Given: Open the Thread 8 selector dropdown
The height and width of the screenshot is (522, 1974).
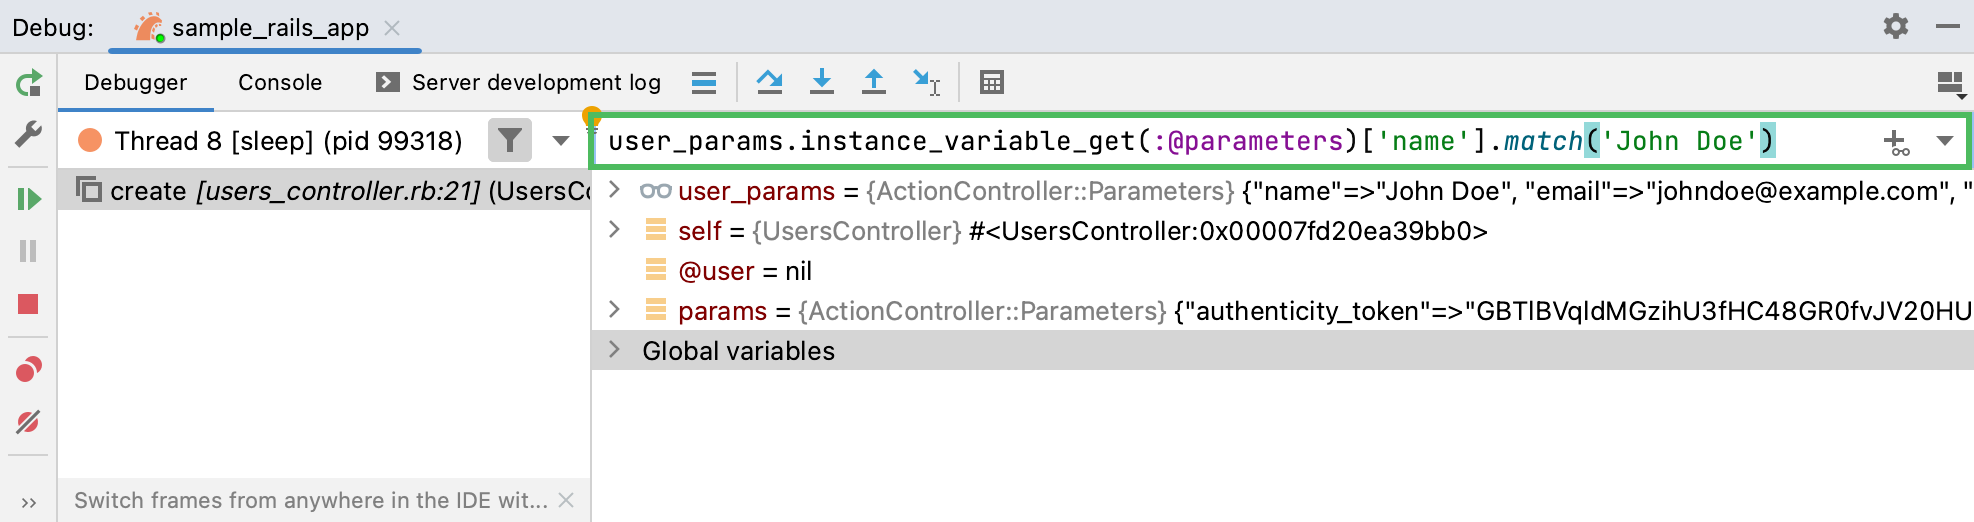Looking at the screenshot, I should point(561,141).
